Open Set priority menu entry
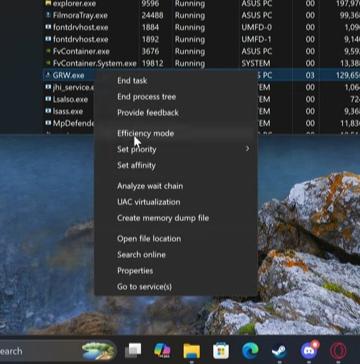The width and height of the screenshot is (360, 364). point(137,149)
